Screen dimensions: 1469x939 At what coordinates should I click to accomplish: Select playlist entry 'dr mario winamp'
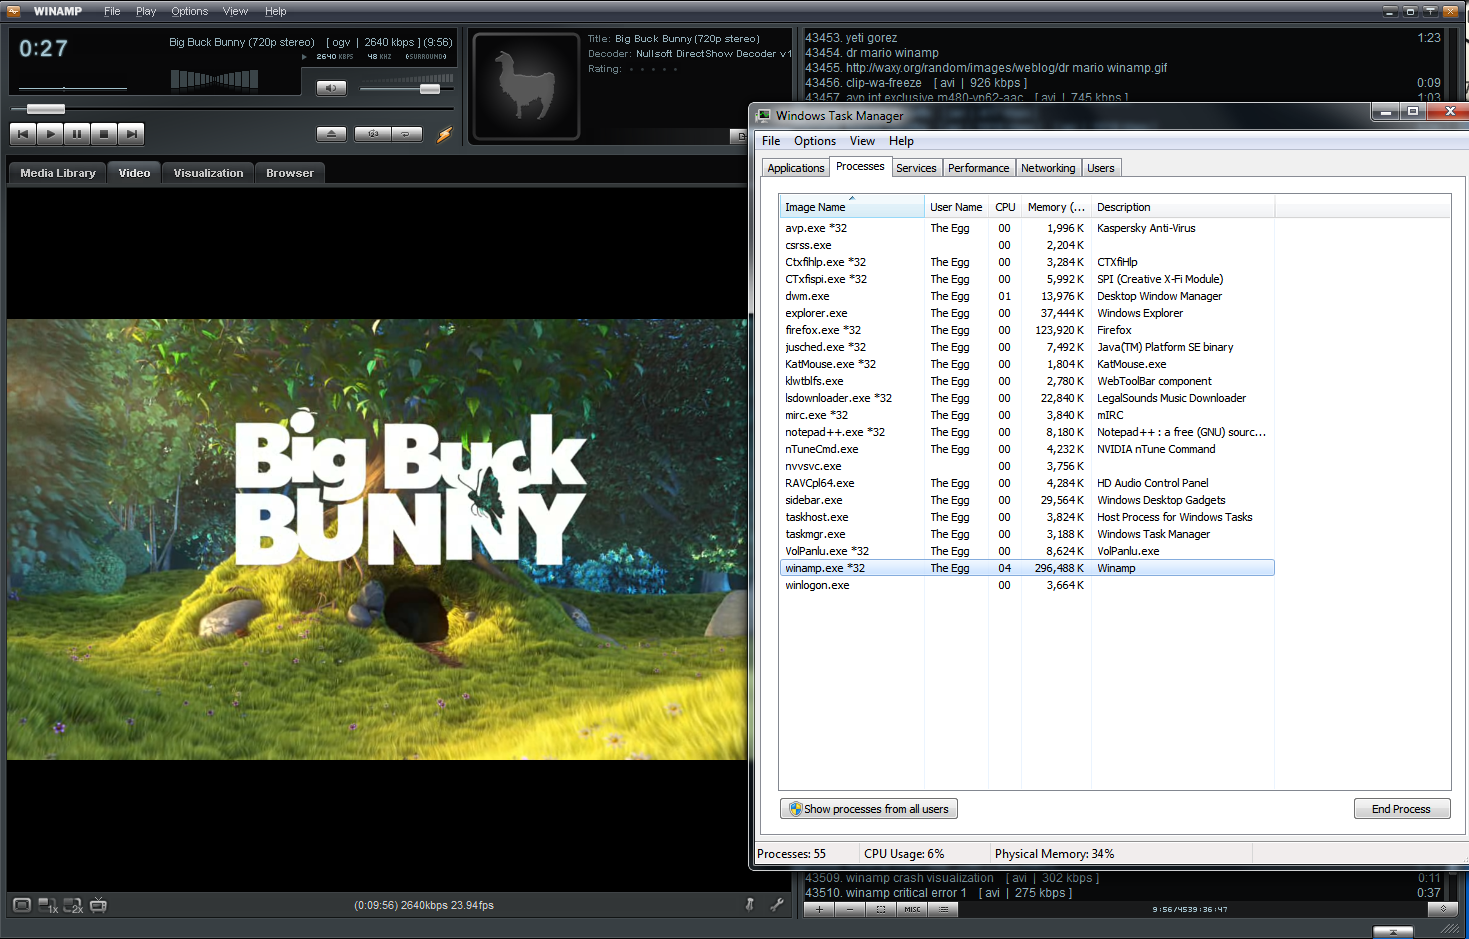pos(1123,53)
